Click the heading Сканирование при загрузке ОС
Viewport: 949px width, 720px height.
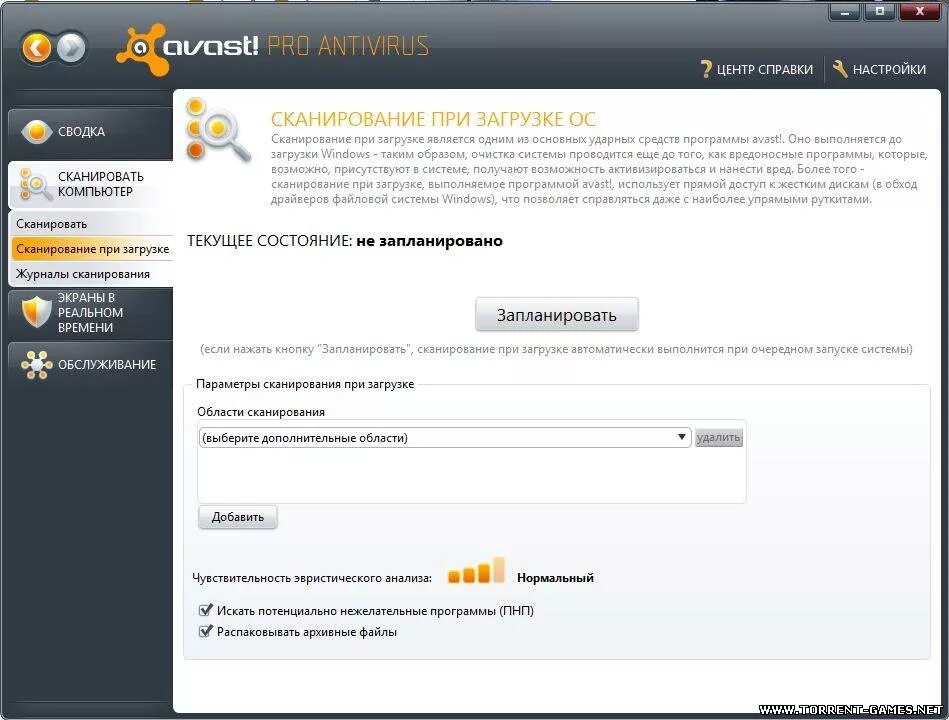click(433, 119)
